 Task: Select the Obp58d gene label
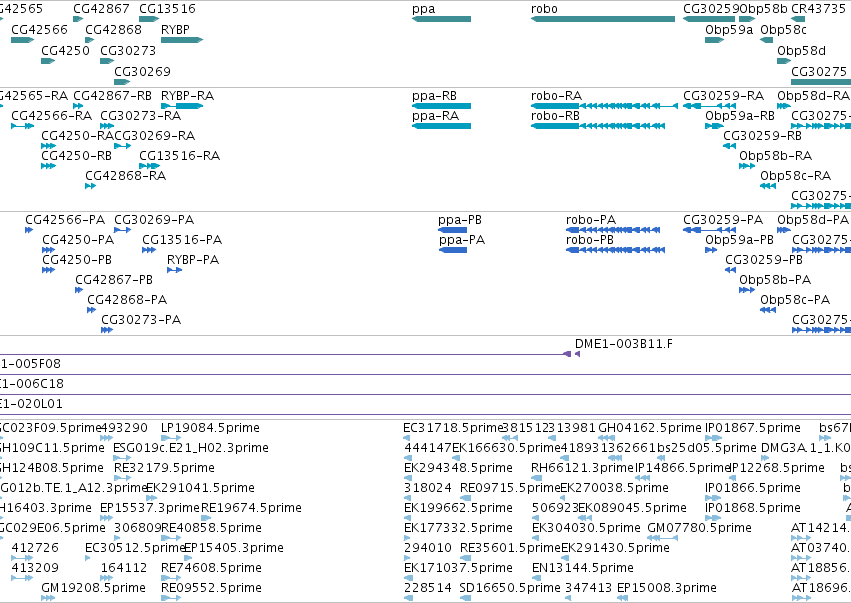(x=801, y=50)
